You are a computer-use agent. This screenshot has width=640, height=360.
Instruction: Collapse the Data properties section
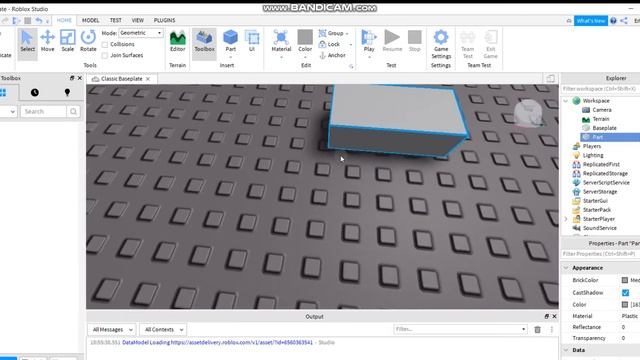click(x=566, y=350)
